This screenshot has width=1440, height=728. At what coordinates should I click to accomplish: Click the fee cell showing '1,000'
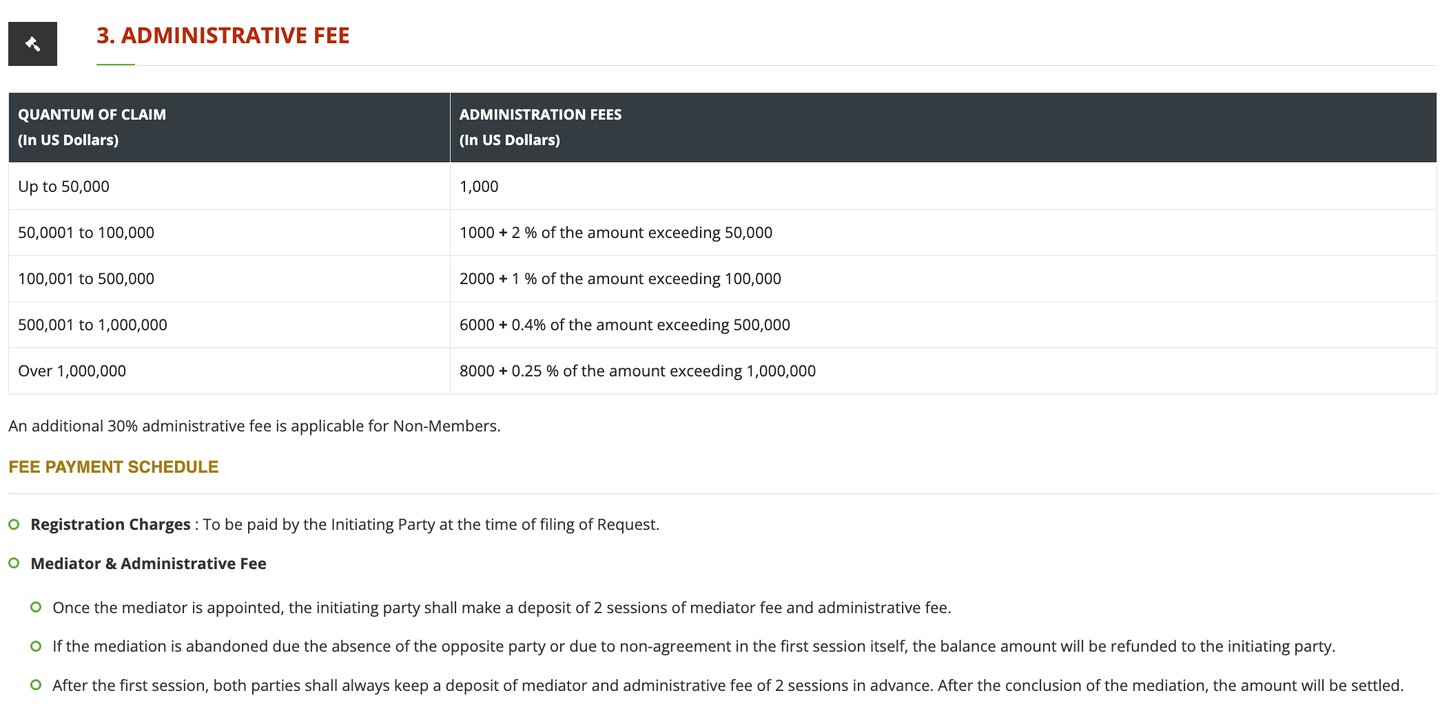[x=943, y=186]
